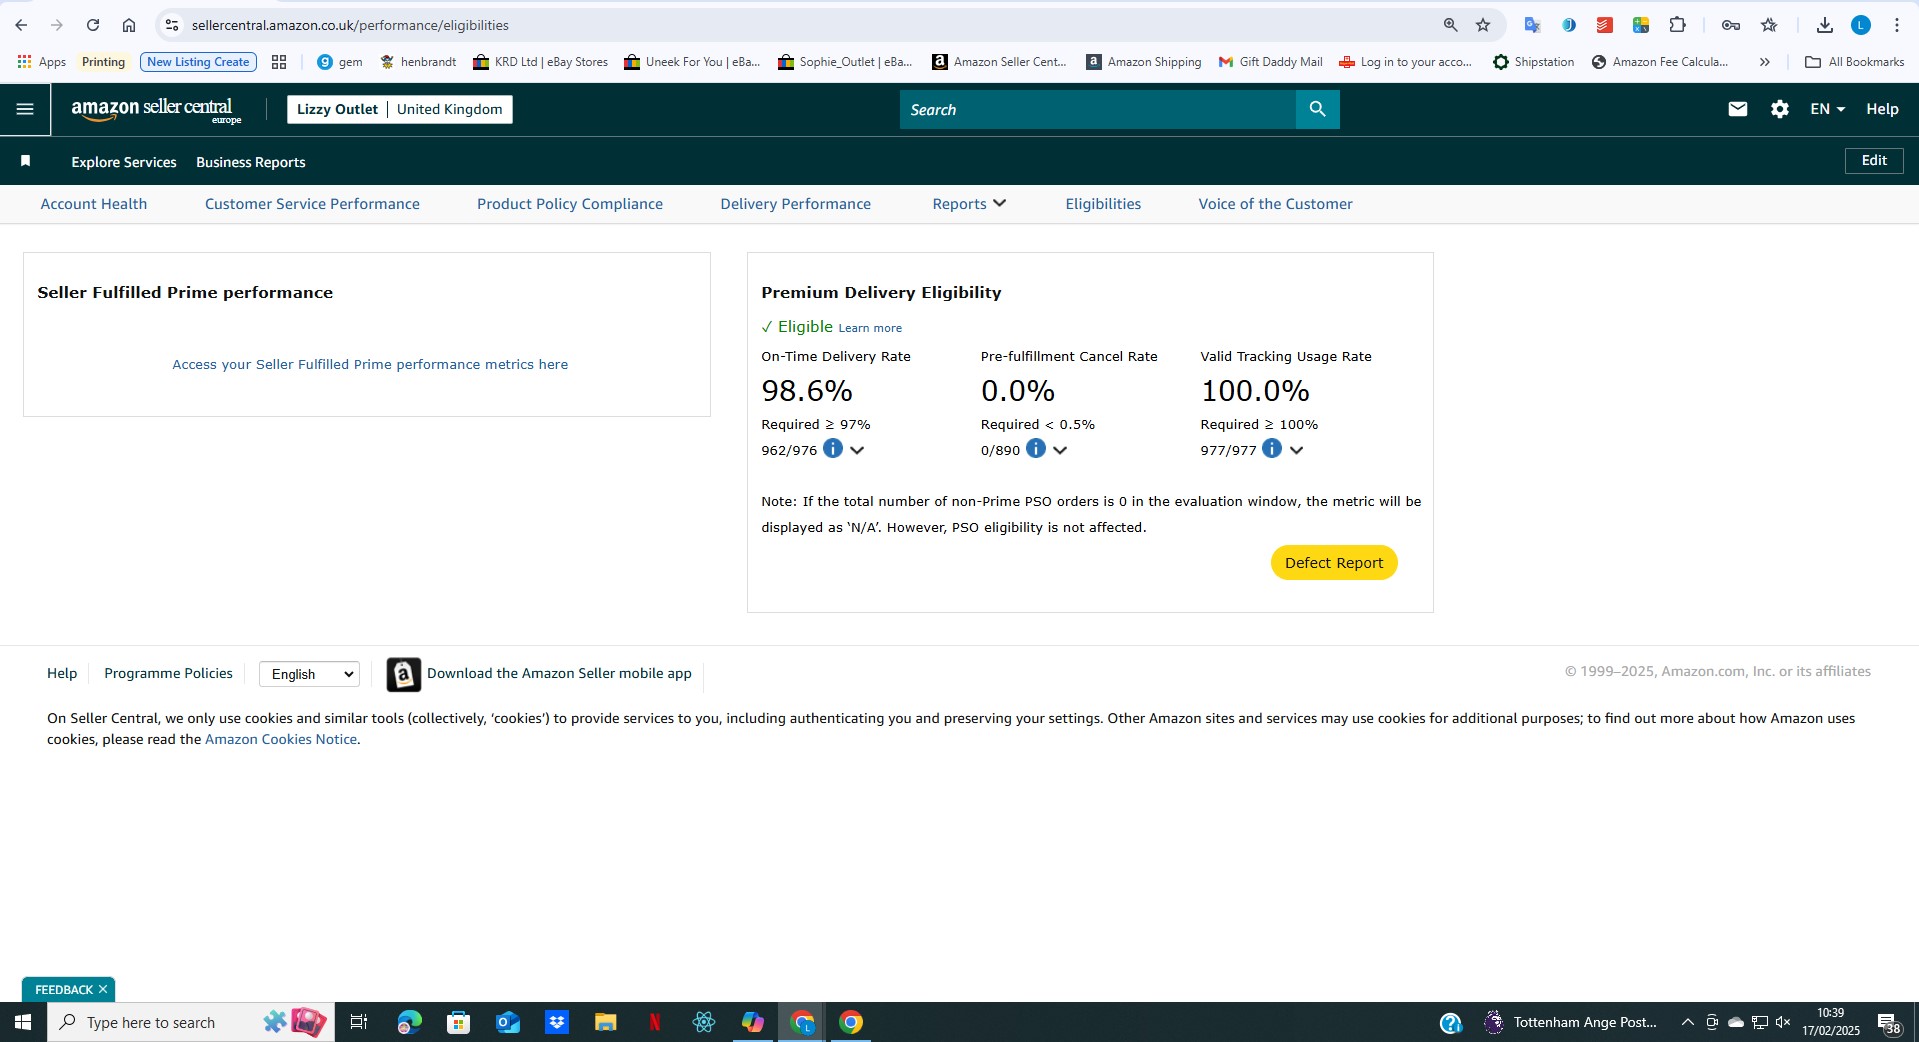Click the browser address bar URL
Viewport: 1919px width, 1042px height.
click(x=350, y=25)
